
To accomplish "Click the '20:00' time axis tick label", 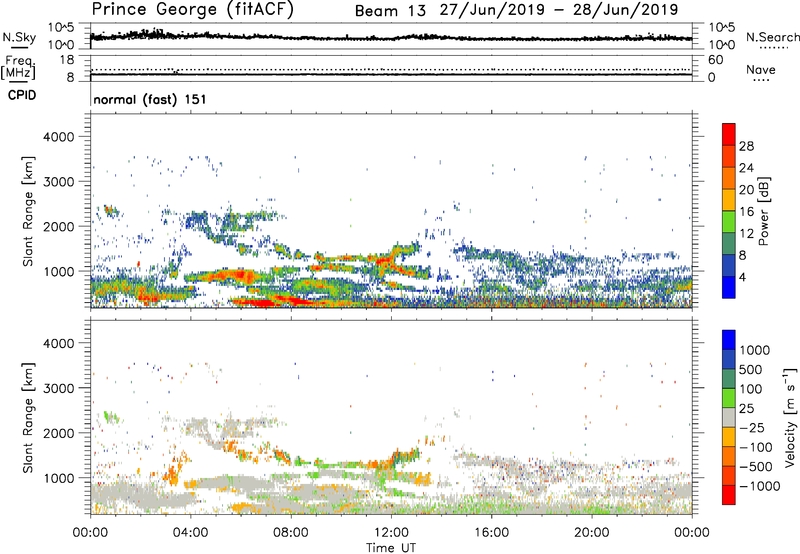I will coord(591,533).
